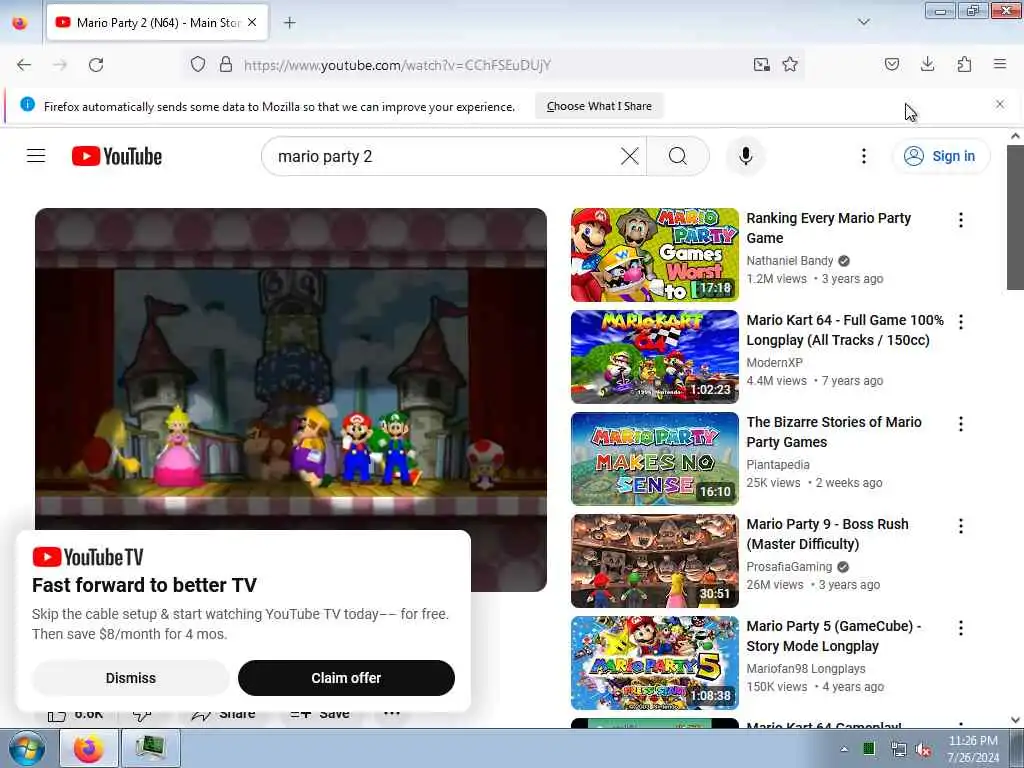View site security padlock info

226,64
